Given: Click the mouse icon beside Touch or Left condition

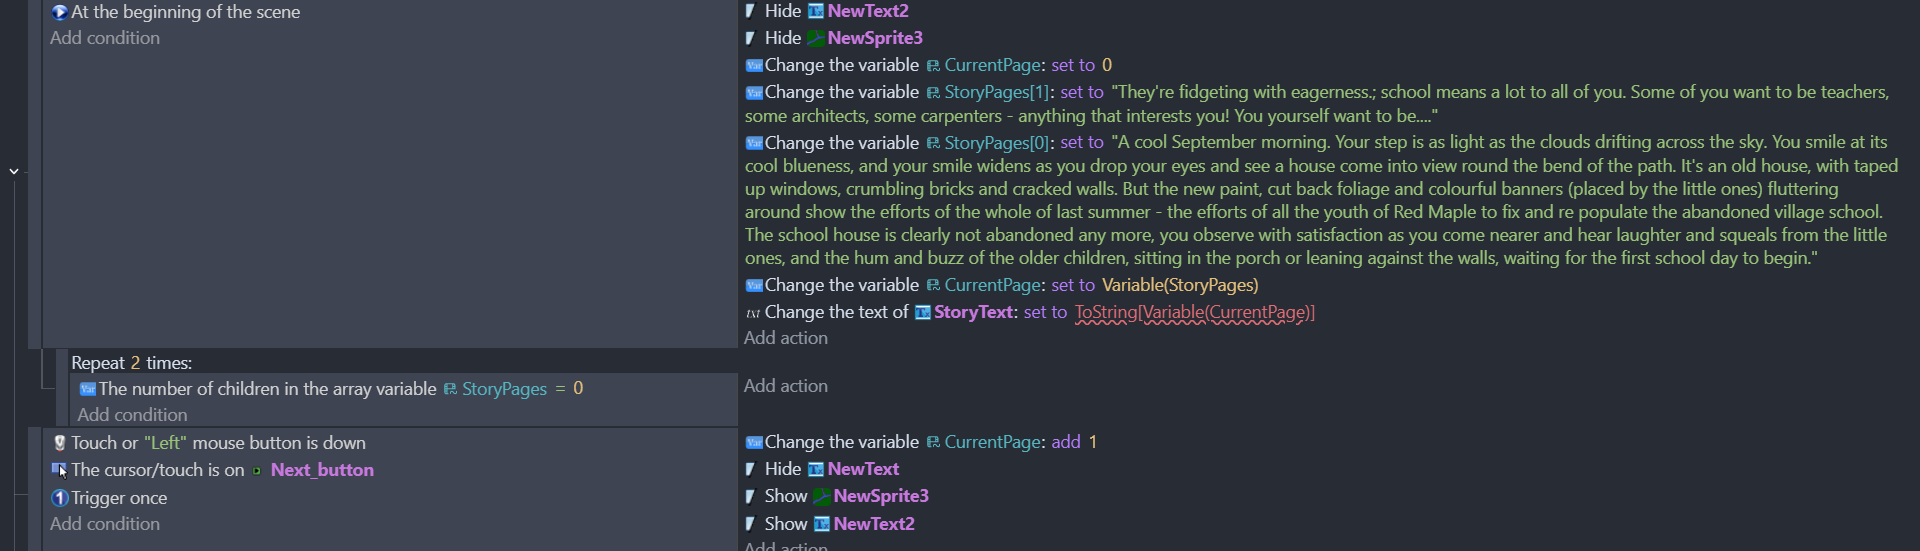Looking at the screenshot, I should point(59,443).
